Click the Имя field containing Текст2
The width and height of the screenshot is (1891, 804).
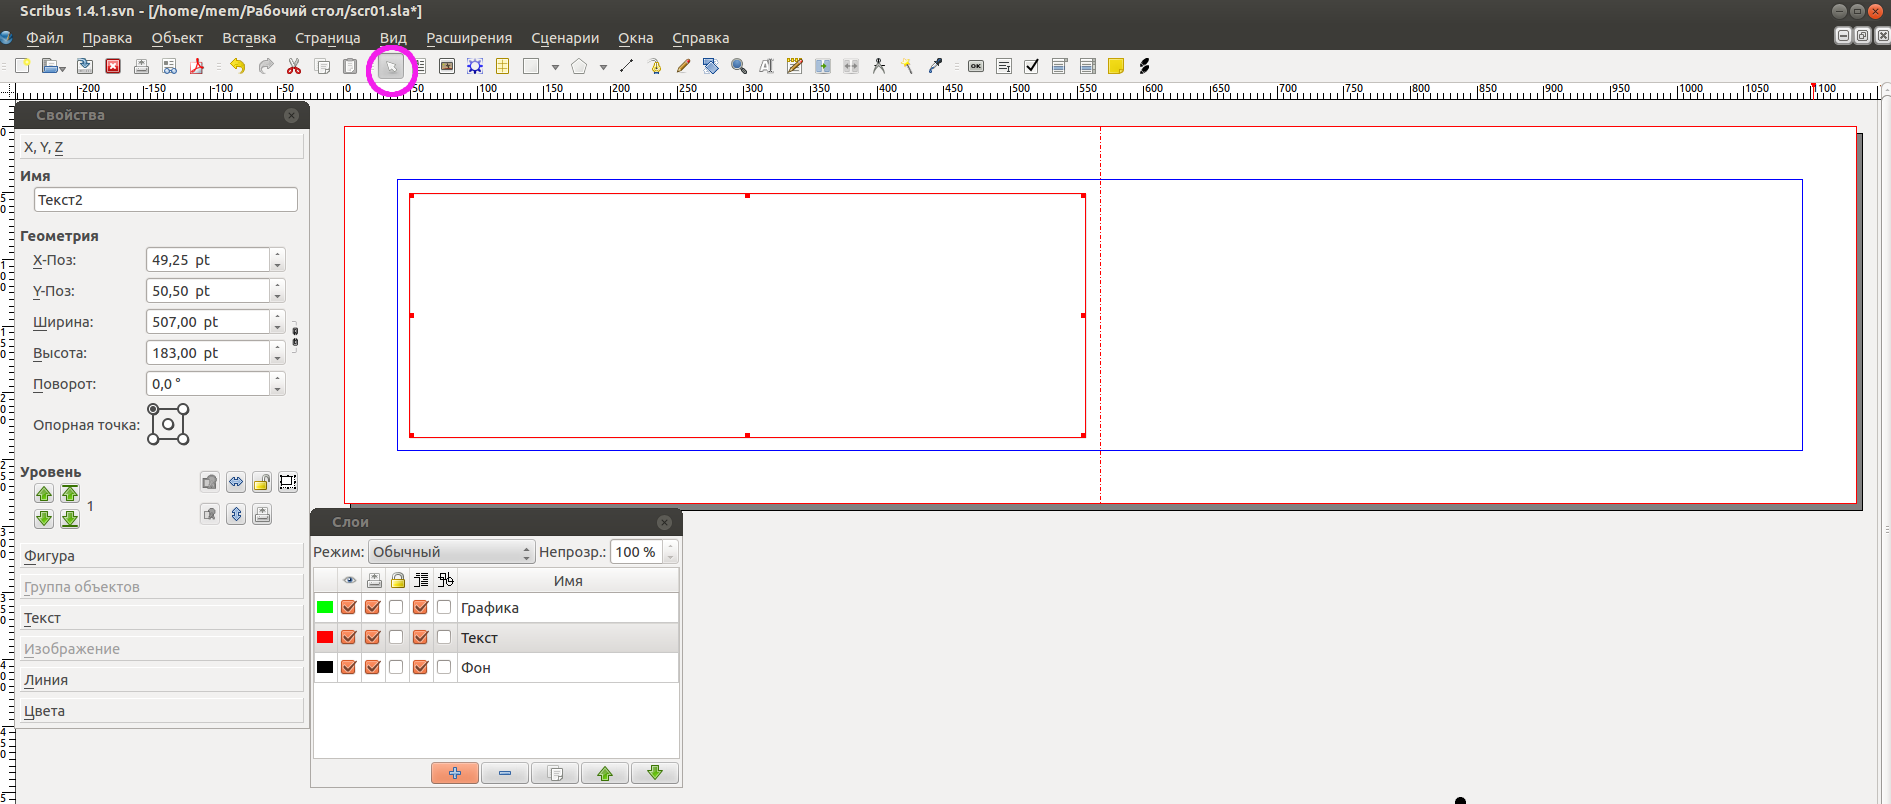tap(166, 200)
